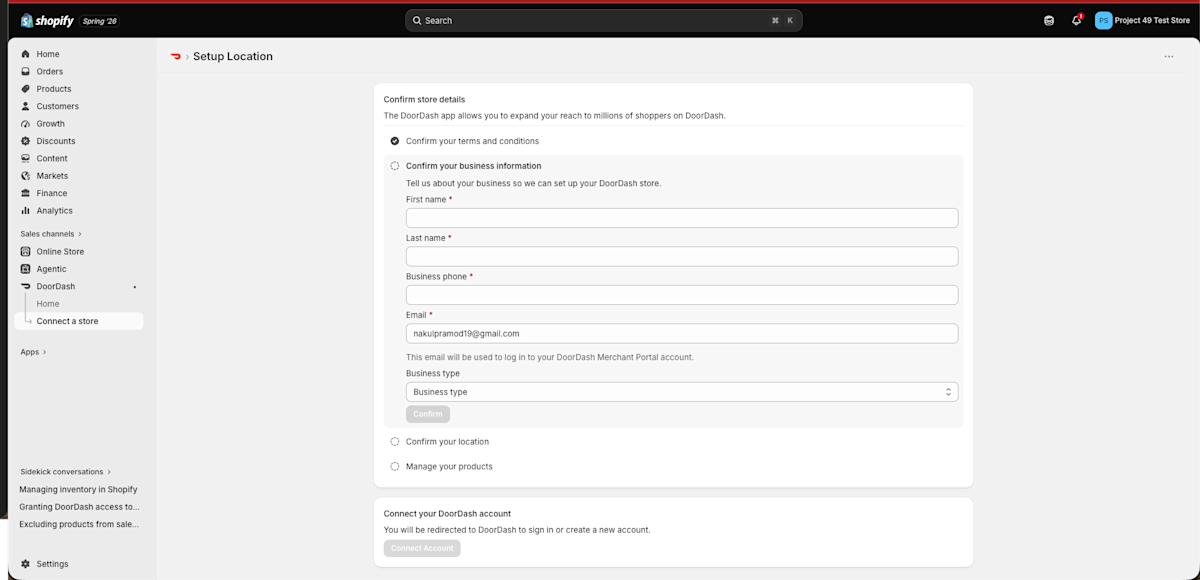1200x580 pixels.
Task: Select the Manage your products step circle
Action: [395, 466]
